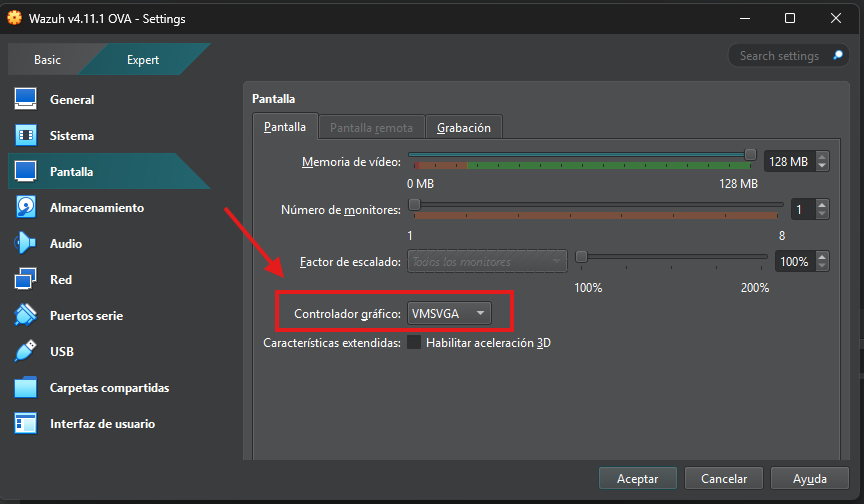This screenshot has height=504, width=864.
Task: Switch to the Grabación tab
Action: coord(464,128)
